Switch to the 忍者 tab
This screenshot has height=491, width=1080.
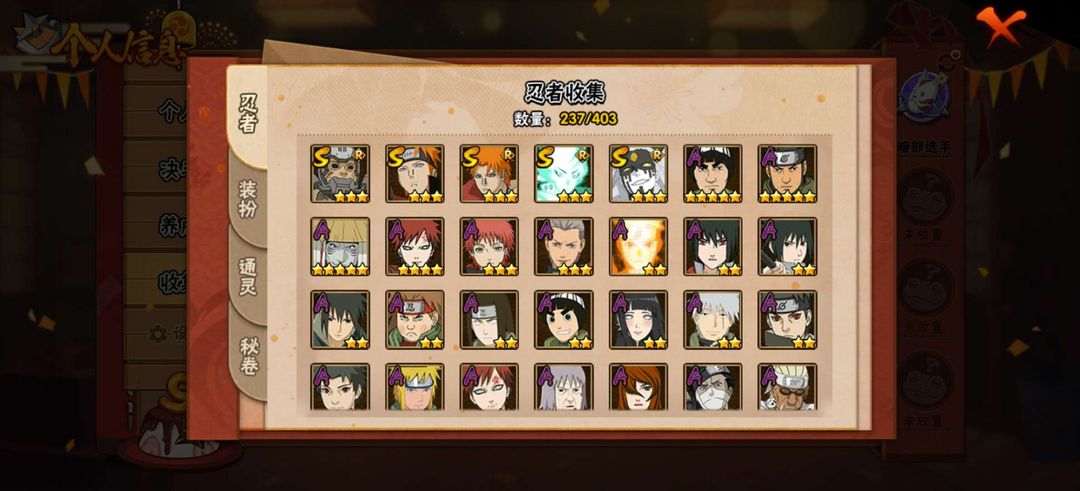[x=248, y=116]
